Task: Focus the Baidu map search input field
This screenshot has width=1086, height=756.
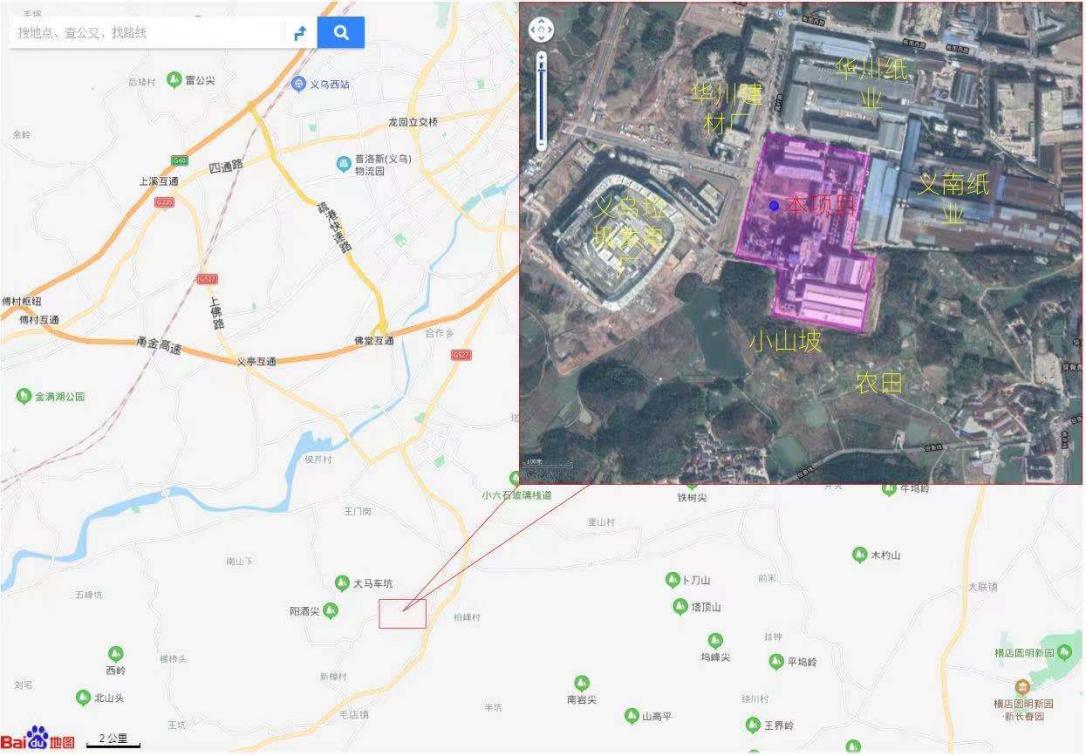Action: click(147, 33)
